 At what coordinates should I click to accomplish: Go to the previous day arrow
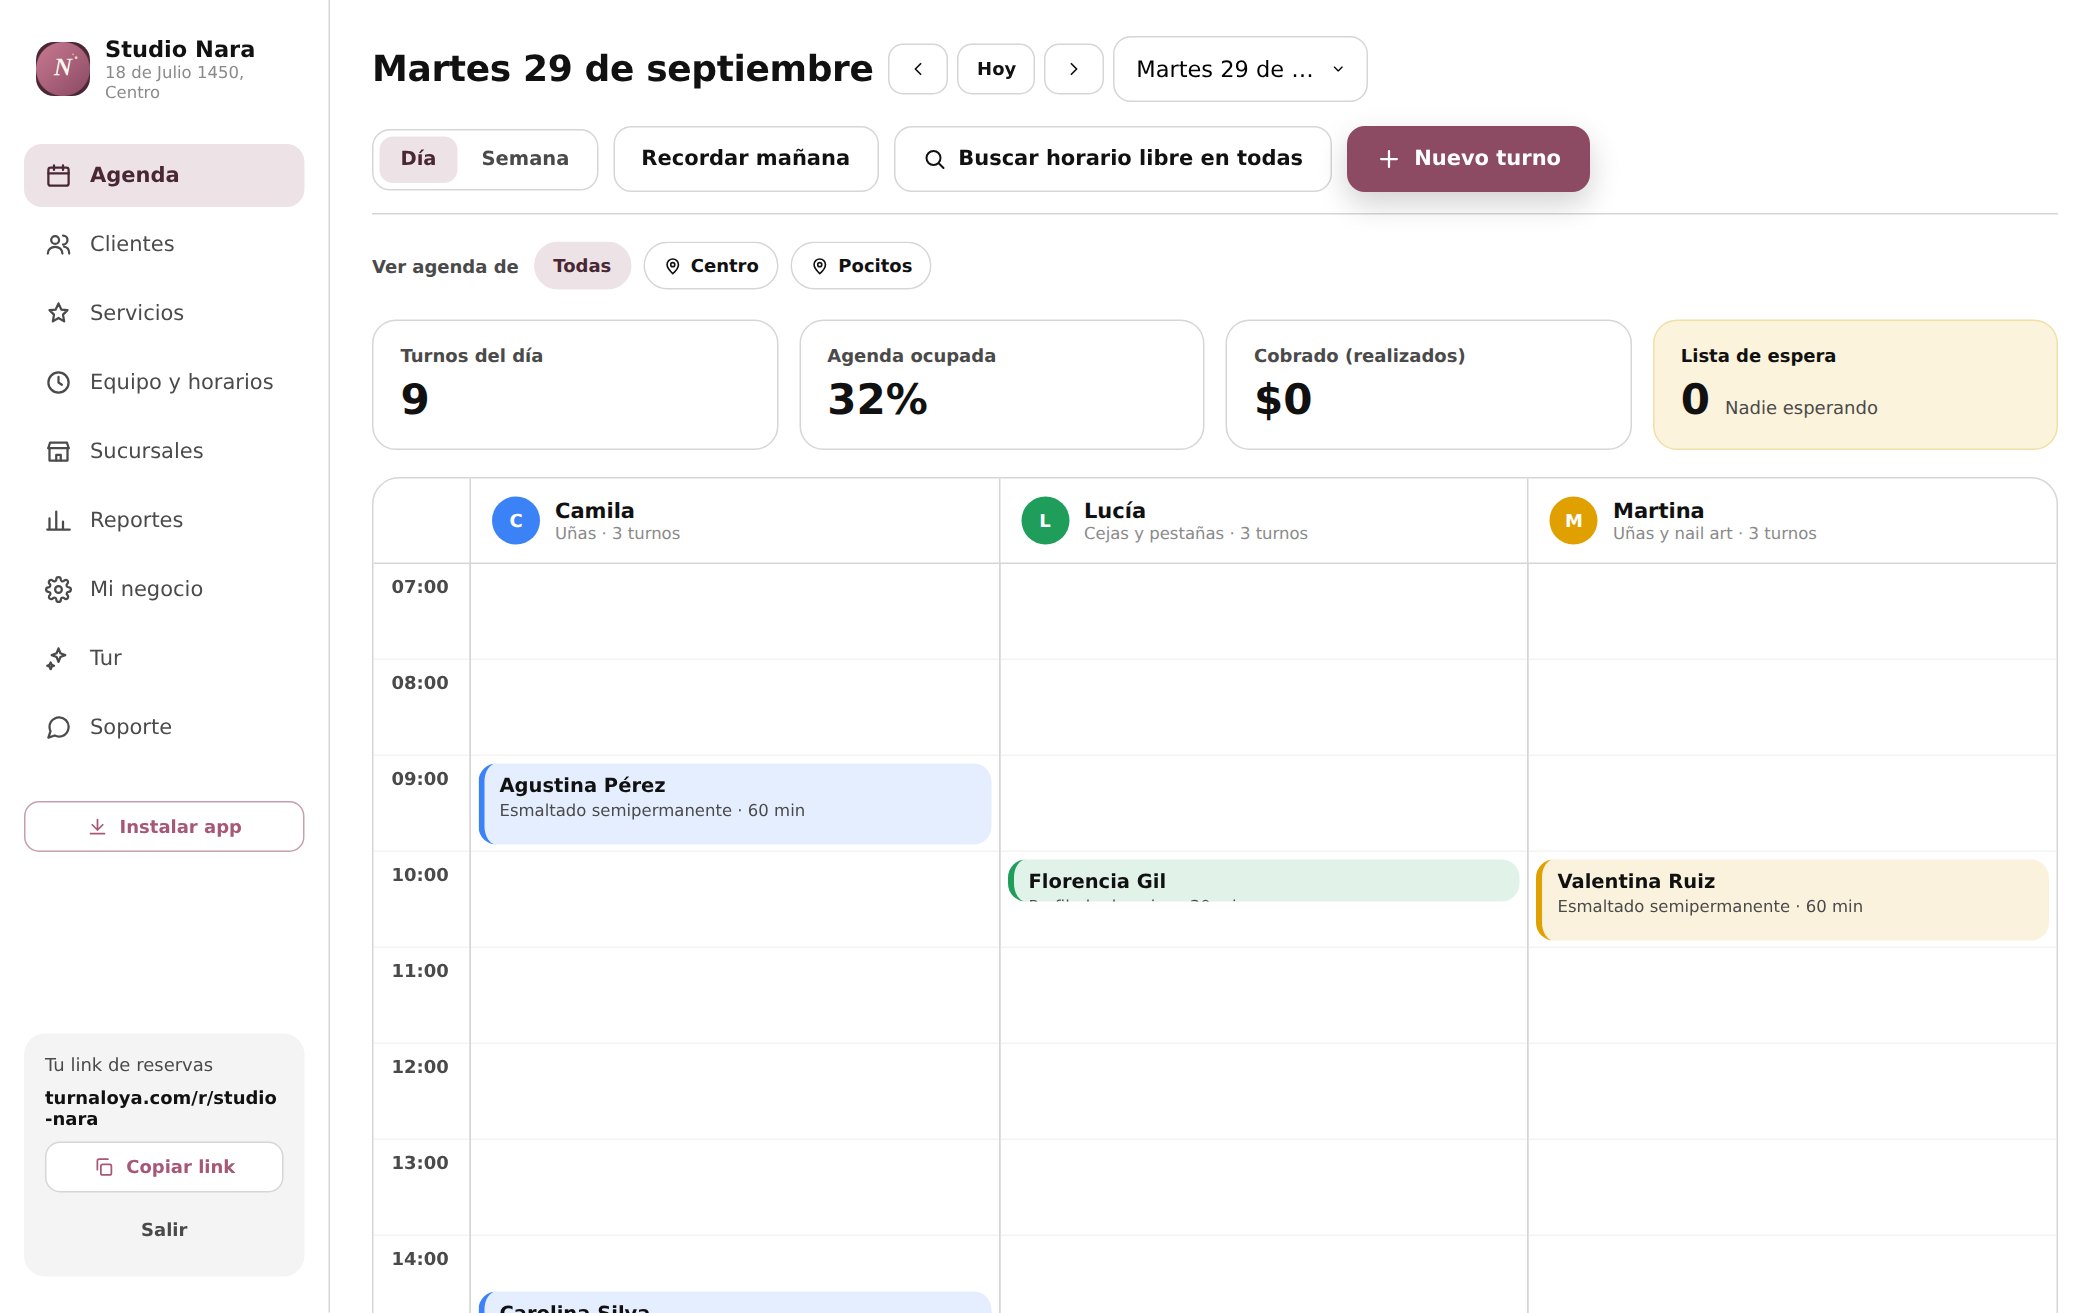918,69
